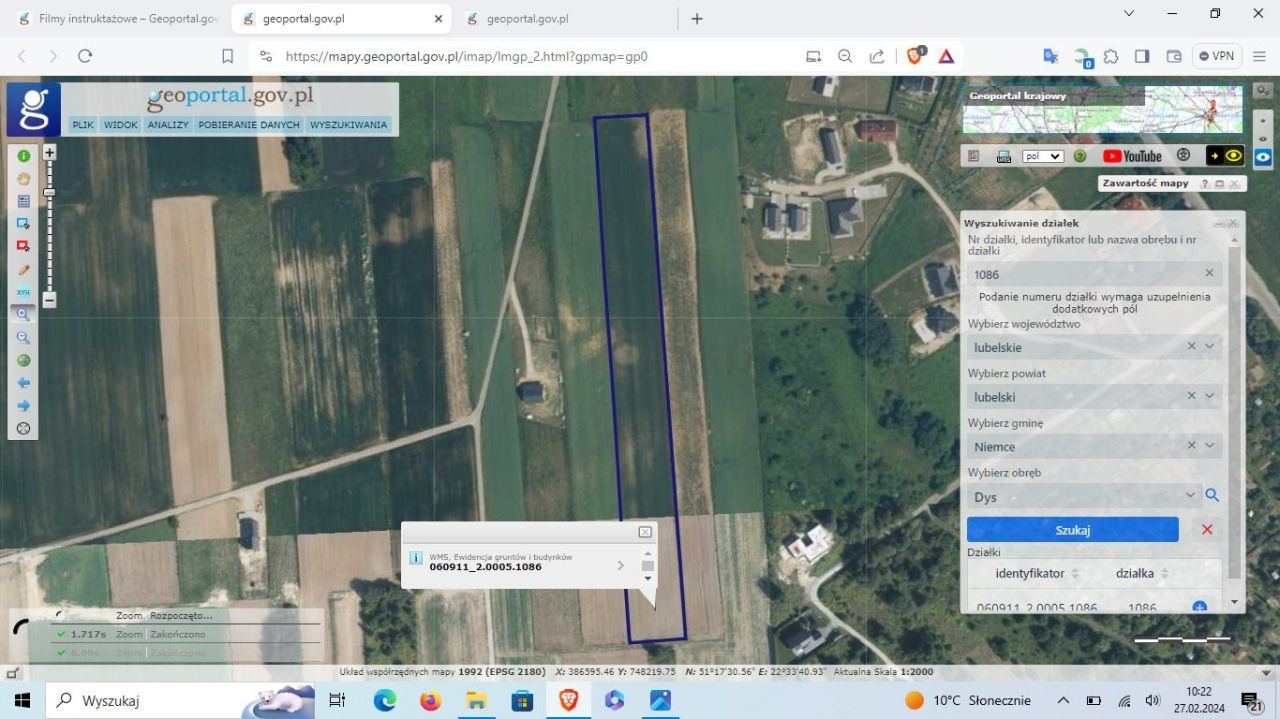Open the POBIERANIE DANYCH menu

(x=249, y=125)
